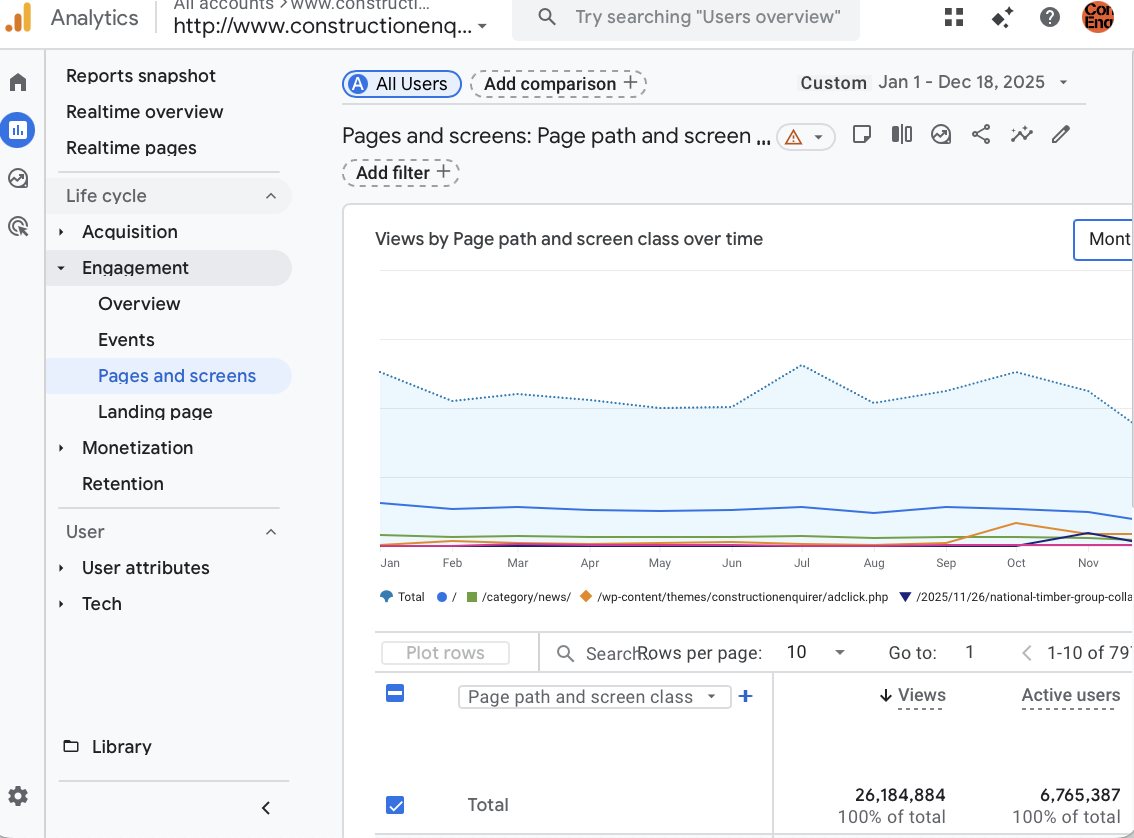The width and height of the screenshot is (1134, 838).
Task: Expand the Acquisition section
Action: click(130, 232)
